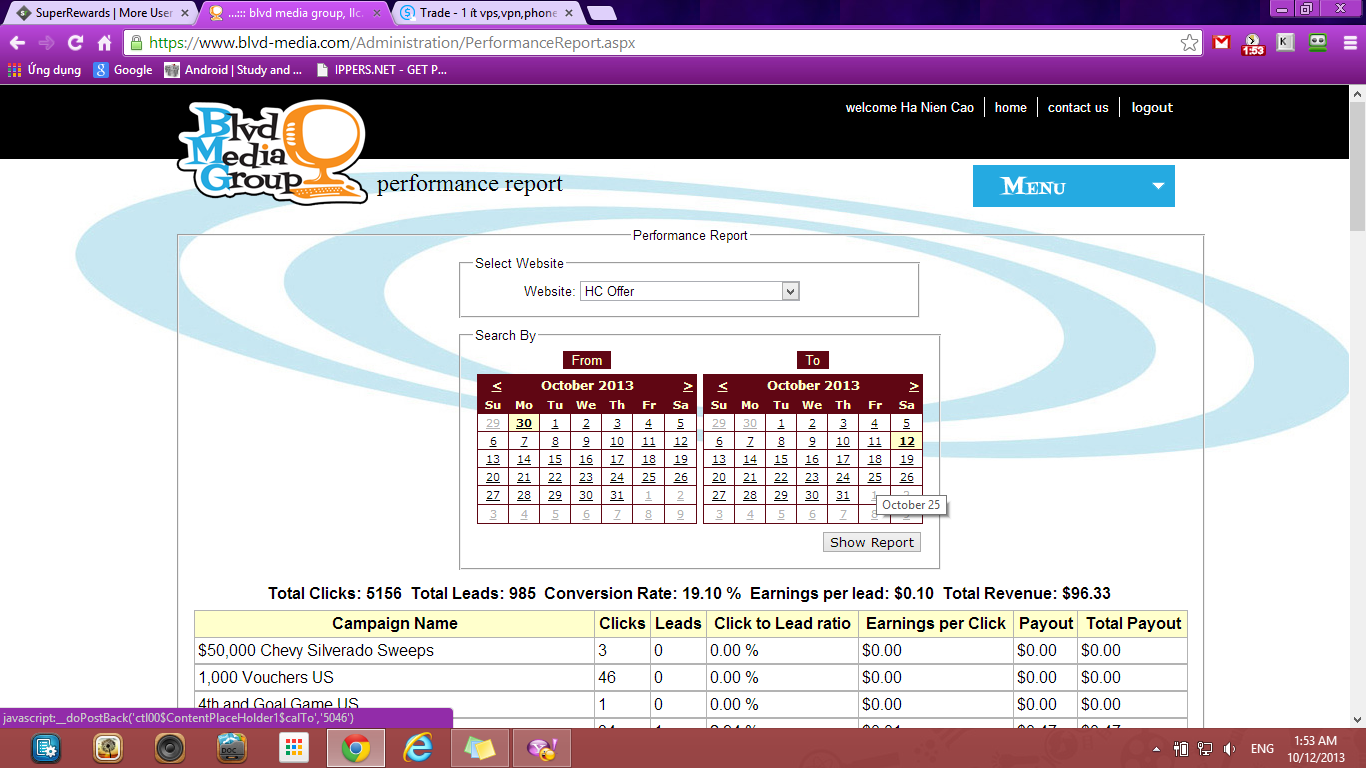Click the system tray battery icon
Viewport: 1366px width, 768px height.
coord(1181,749)
